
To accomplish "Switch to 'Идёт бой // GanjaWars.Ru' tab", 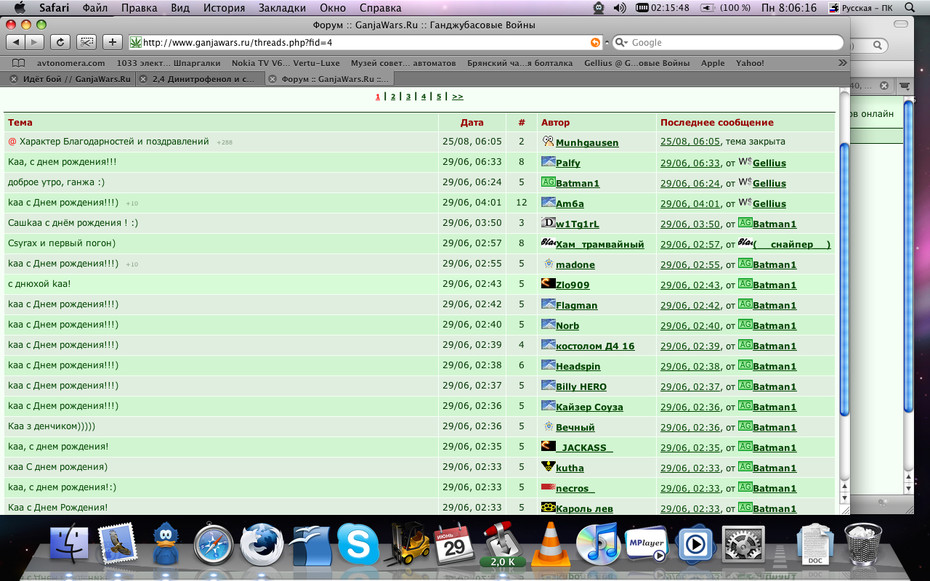I will coord(77,79).
